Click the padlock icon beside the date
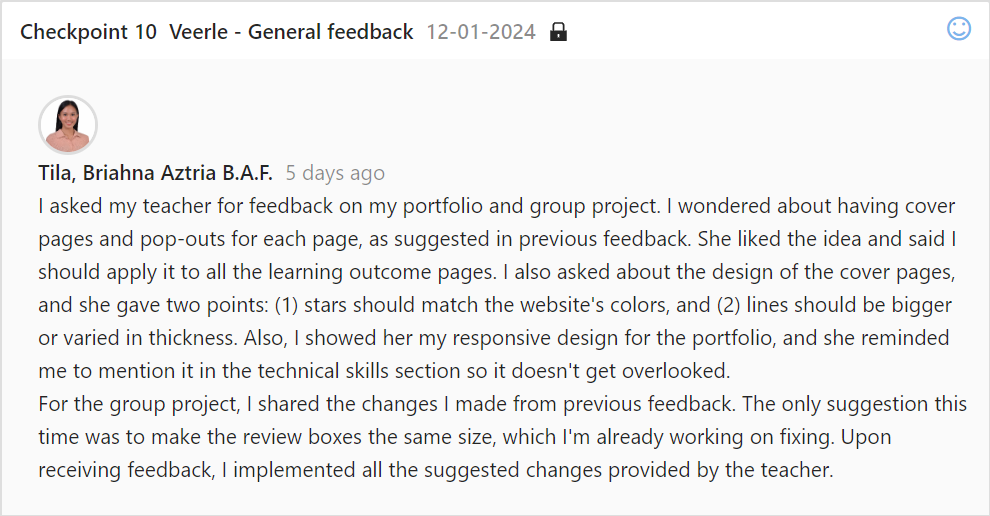The image size is (990, 516). pyautogui.click(x=558, y=32)
